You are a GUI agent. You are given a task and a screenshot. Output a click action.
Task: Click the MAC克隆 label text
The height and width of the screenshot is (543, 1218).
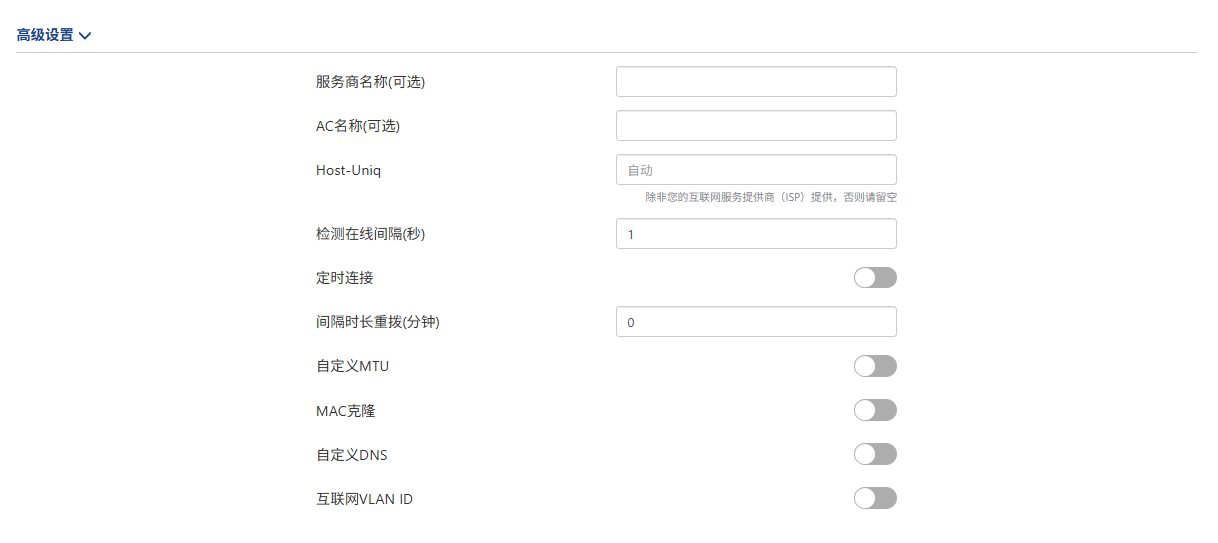click(346, 410)
